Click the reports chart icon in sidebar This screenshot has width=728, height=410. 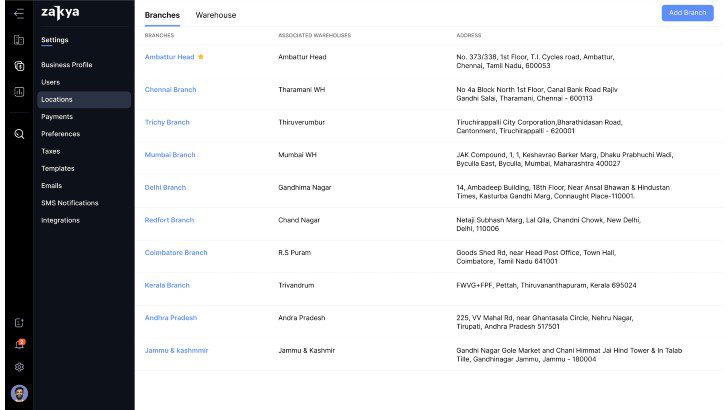[19, 91]
